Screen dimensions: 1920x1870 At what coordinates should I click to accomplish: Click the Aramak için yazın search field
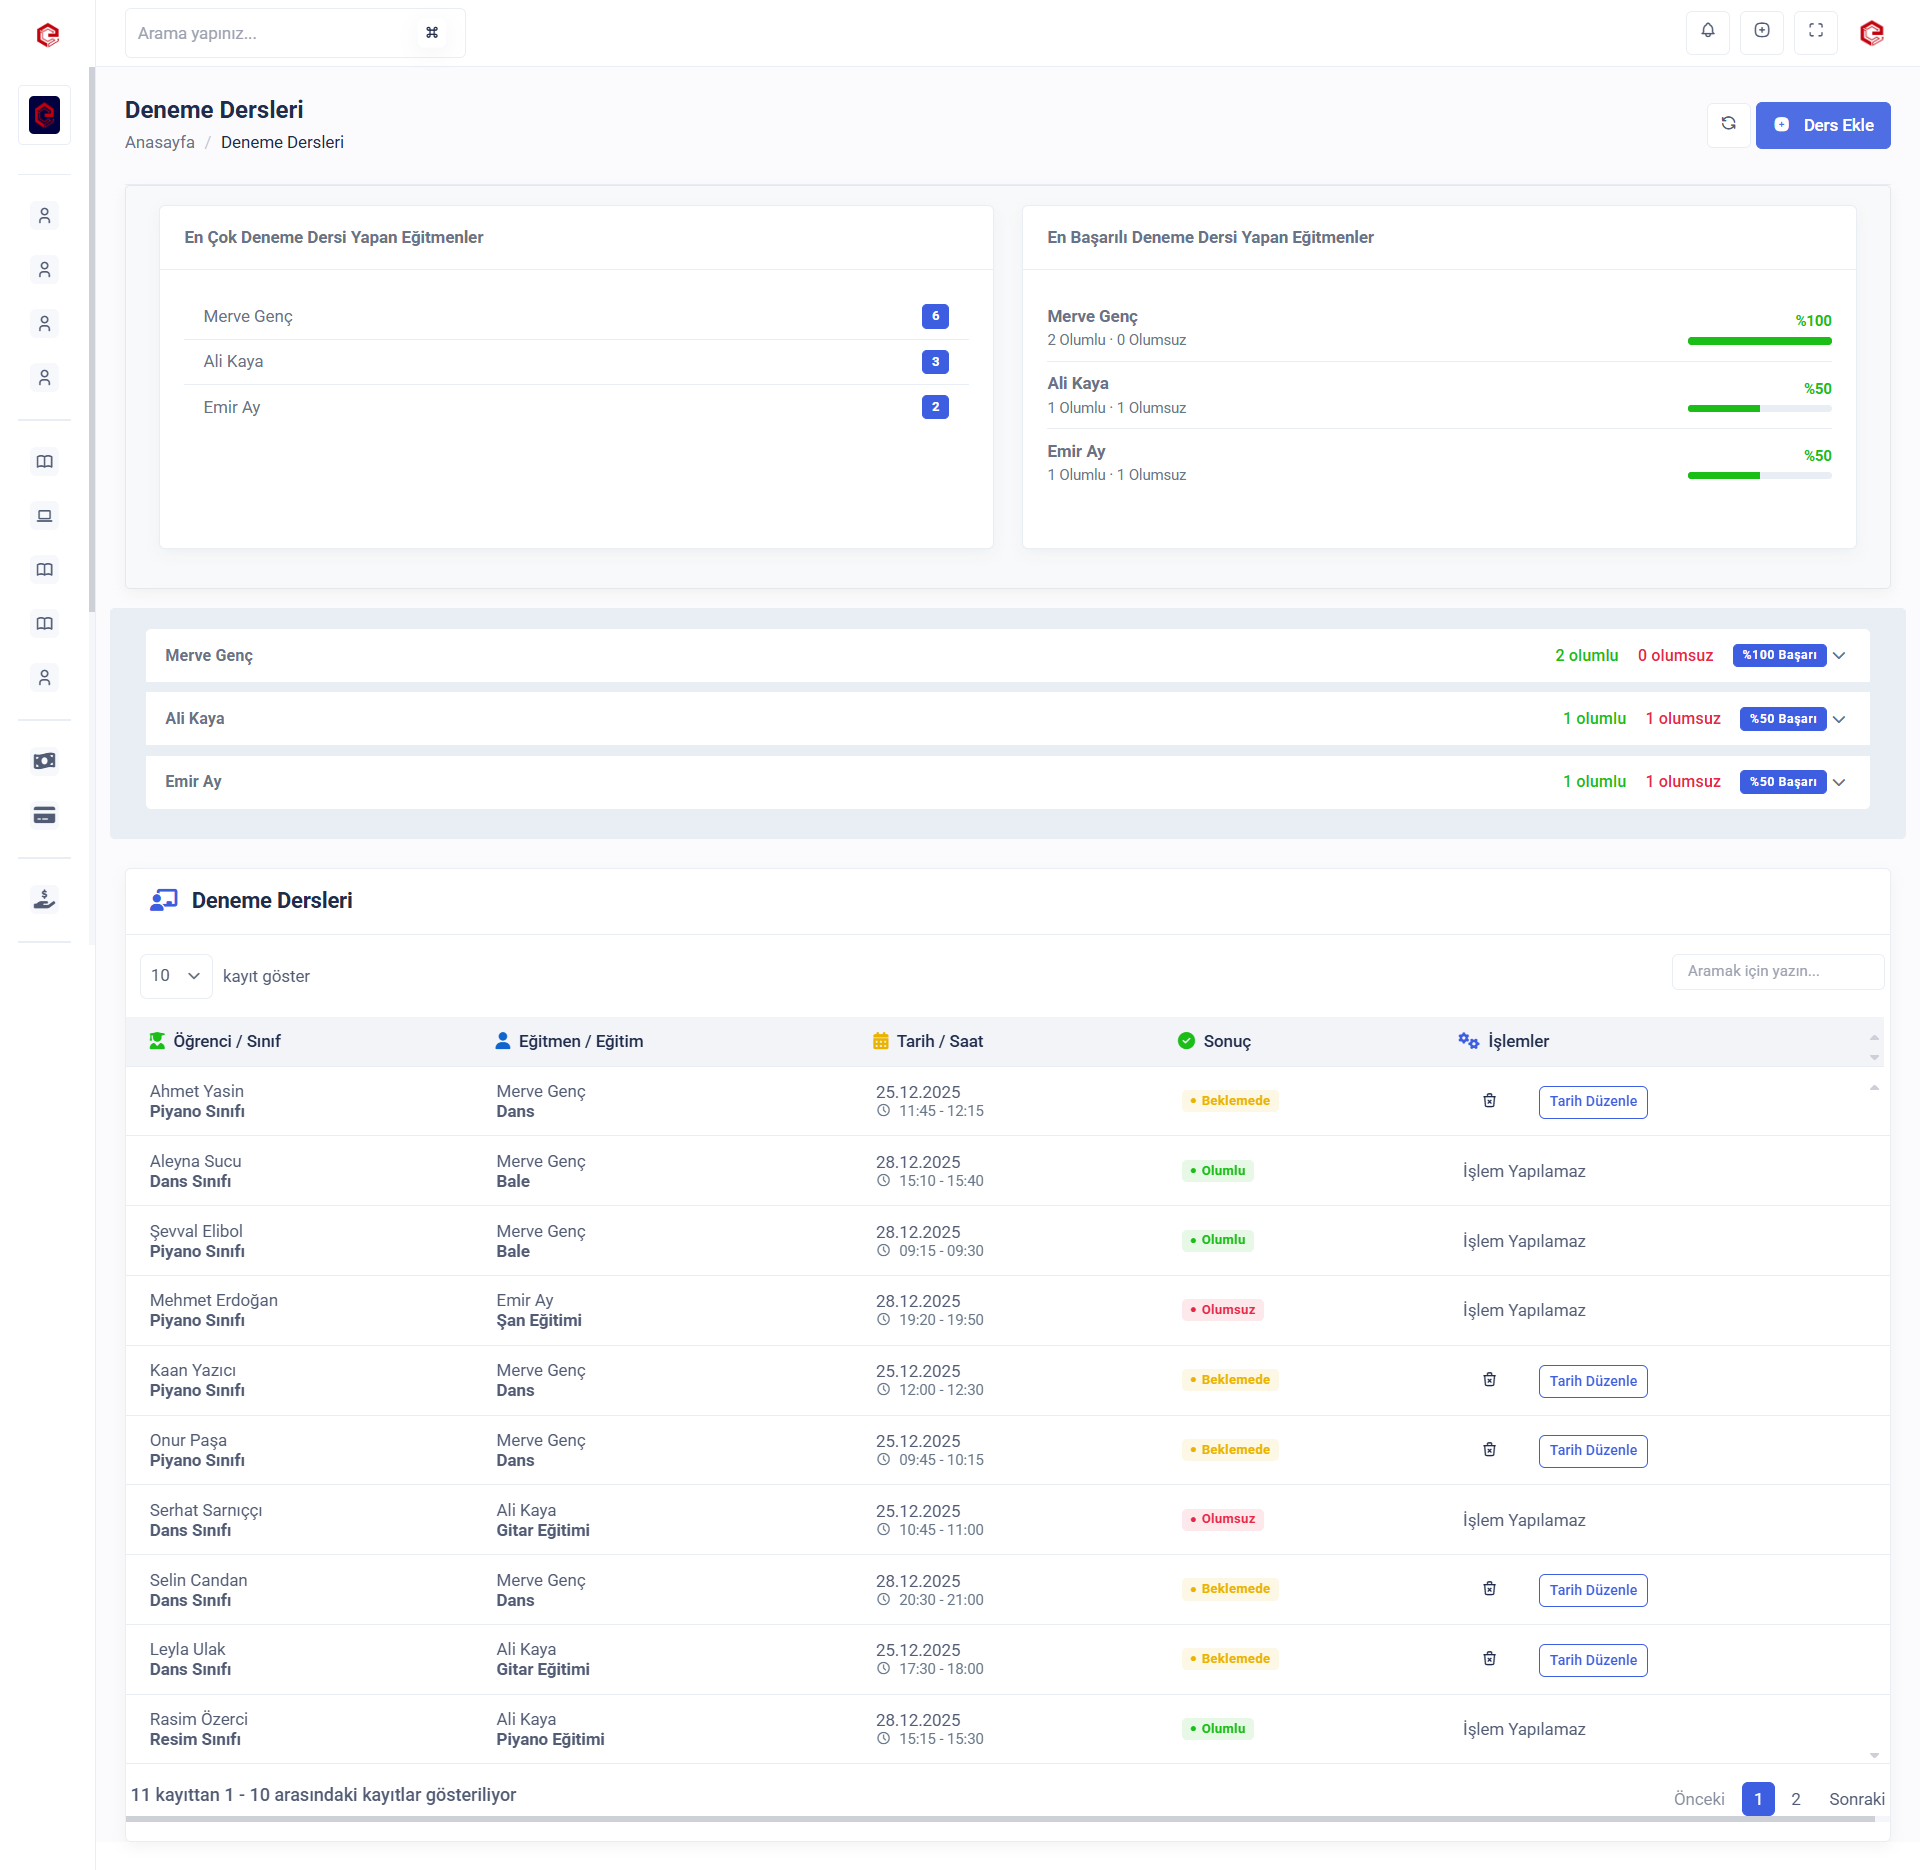click(1777, 971)
